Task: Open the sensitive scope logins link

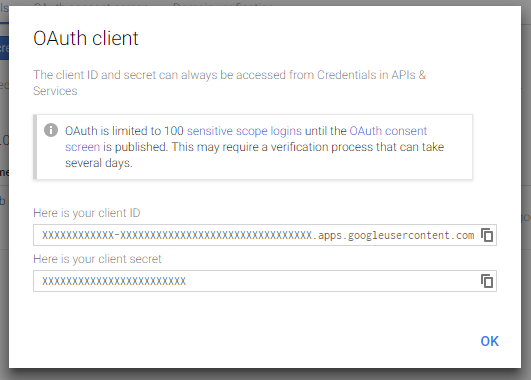Action: pyautogui.click(x=244, y=131)
